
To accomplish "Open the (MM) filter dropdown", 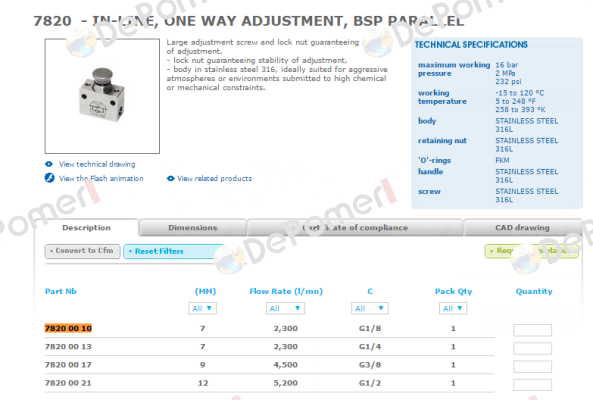I will click(202, 309).
